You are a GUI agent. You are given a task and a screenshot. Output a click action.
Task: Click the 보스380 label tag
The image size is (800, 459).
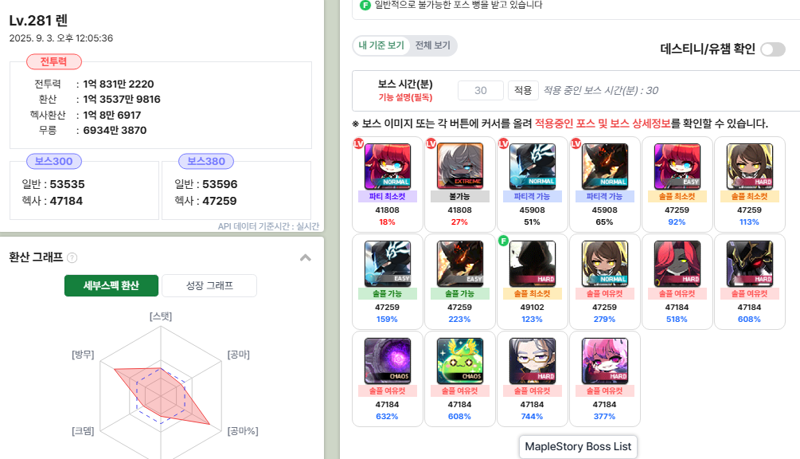pos(206,161)
